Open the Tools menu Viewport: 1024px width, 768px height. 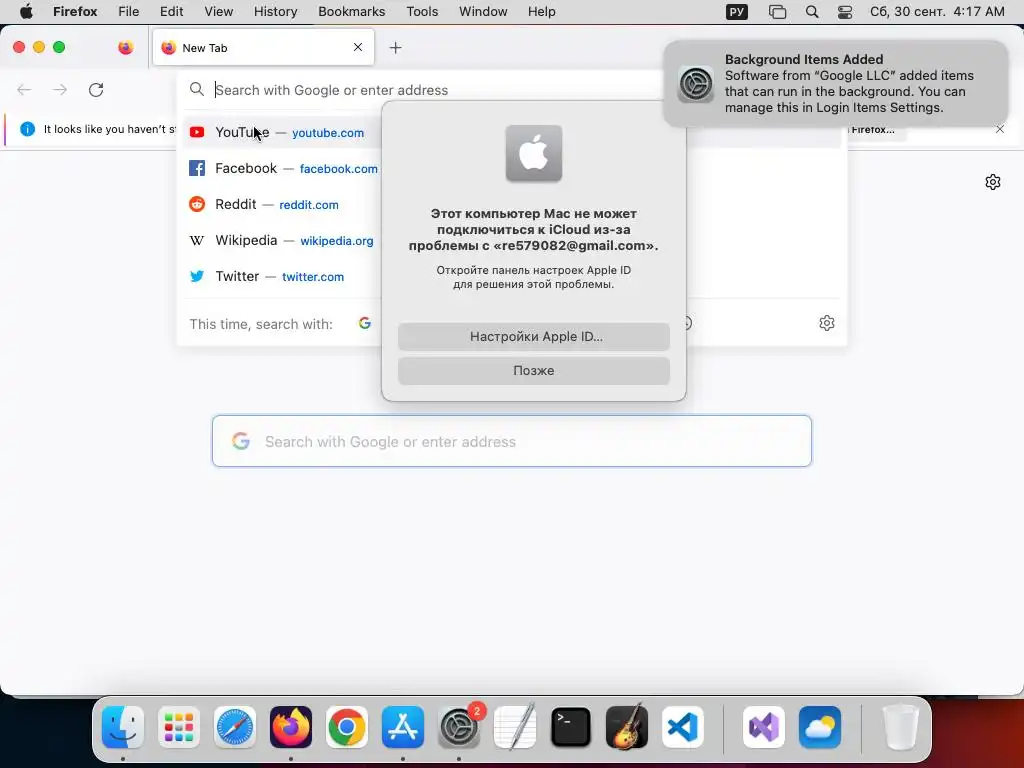(x=422, y=12)
